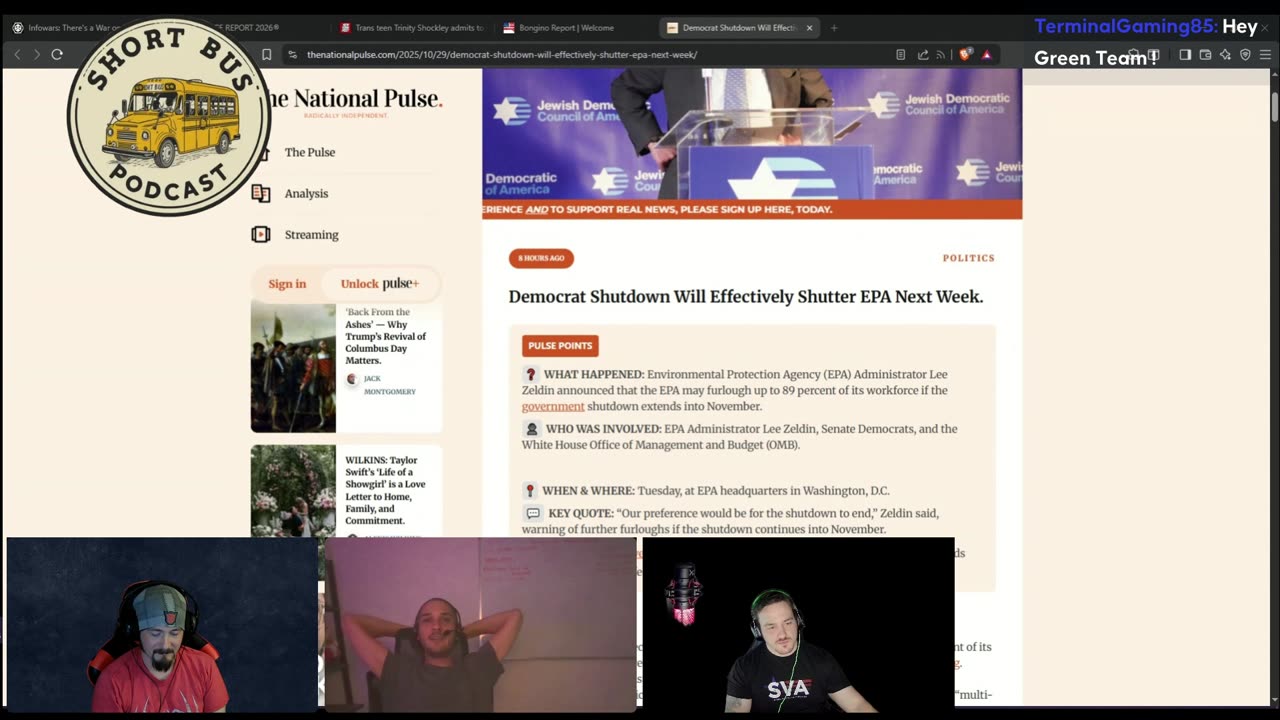Screen dimensions: 1280x720
Task: Click the Jewish Democratic Council article image
Action: [x=752, y=134]
